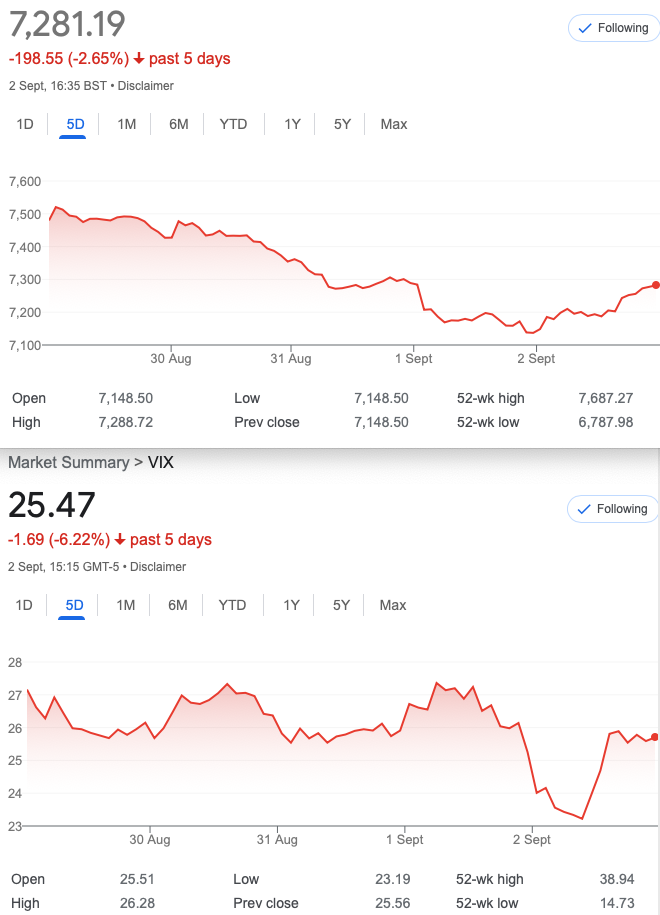Toggle the VIX Following button

tap(613, 509)
